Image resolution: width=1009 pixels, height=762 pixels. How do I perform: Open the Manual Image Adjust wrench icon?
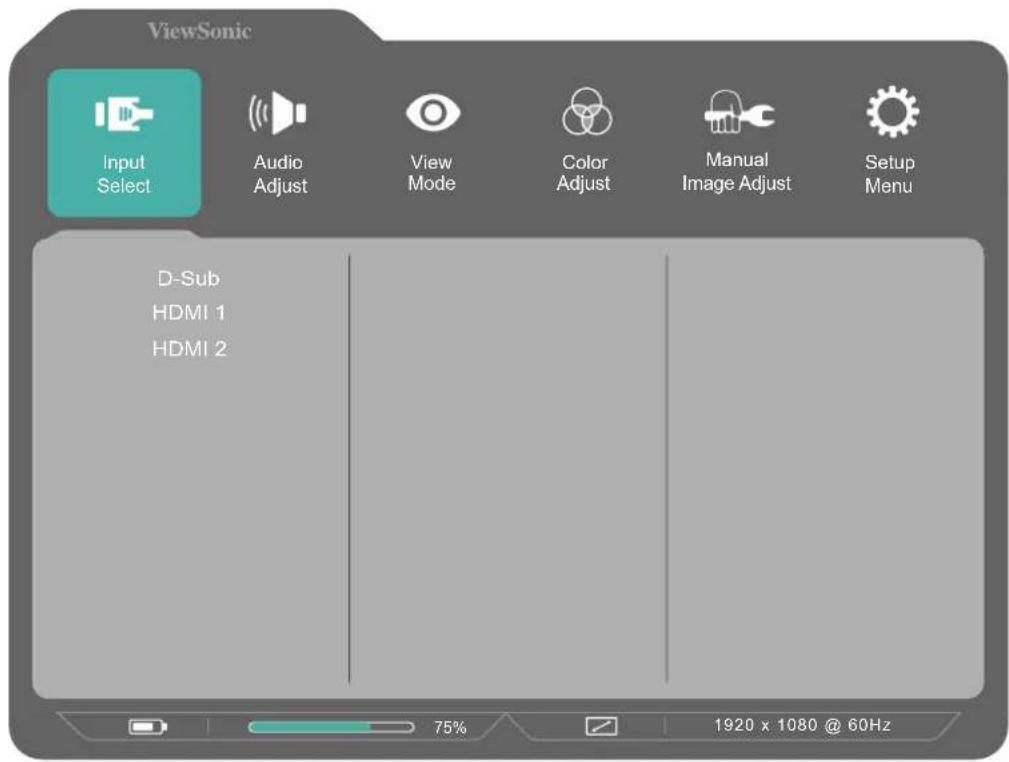tap(739, 113)
